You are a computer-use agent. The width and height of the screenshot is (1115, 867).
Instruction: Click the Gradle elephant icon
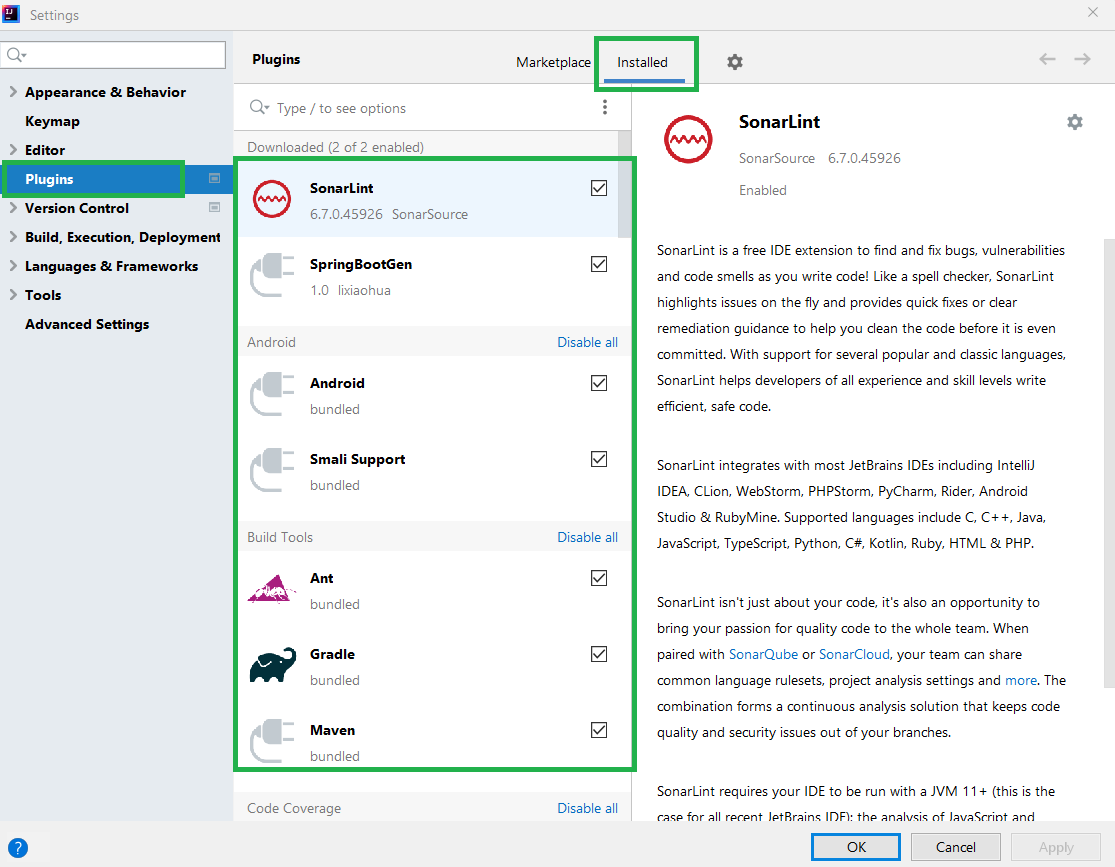pos(272,666)
